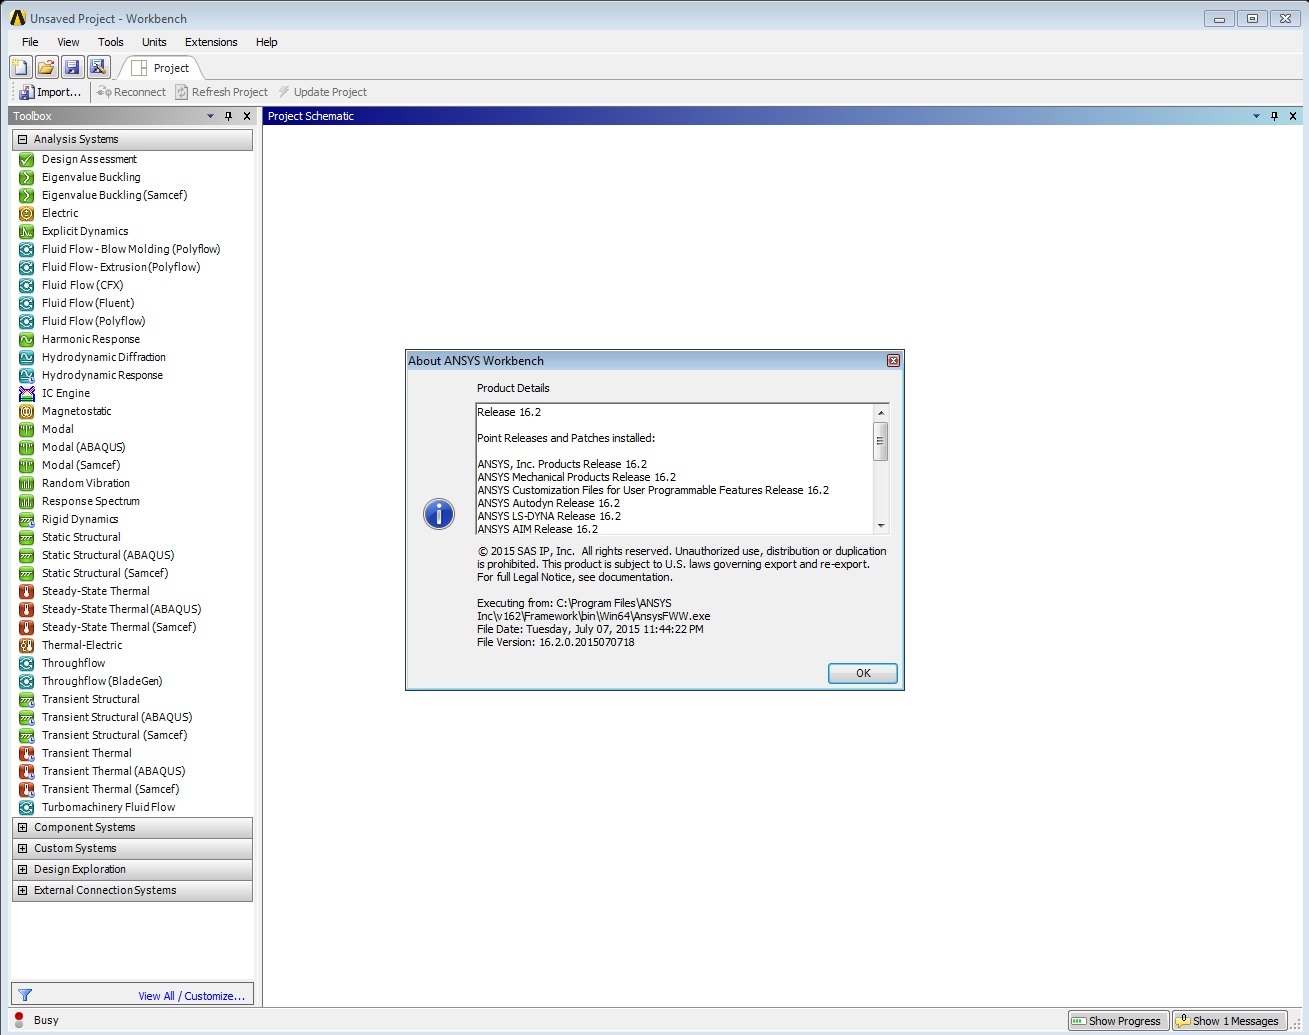The image size is (1309, 1035).
Task: Select Response Spectrum in the toolbox
Action: pyautogui.click(x=91, y=501)
